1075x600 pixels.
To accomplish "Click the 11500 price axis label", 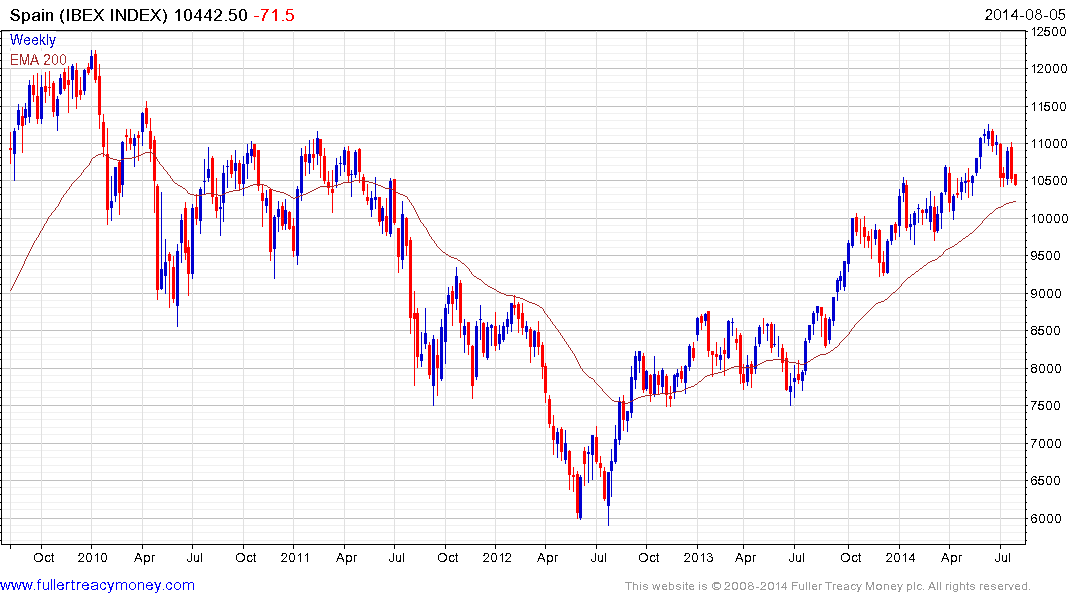I will coord(1050,106).
